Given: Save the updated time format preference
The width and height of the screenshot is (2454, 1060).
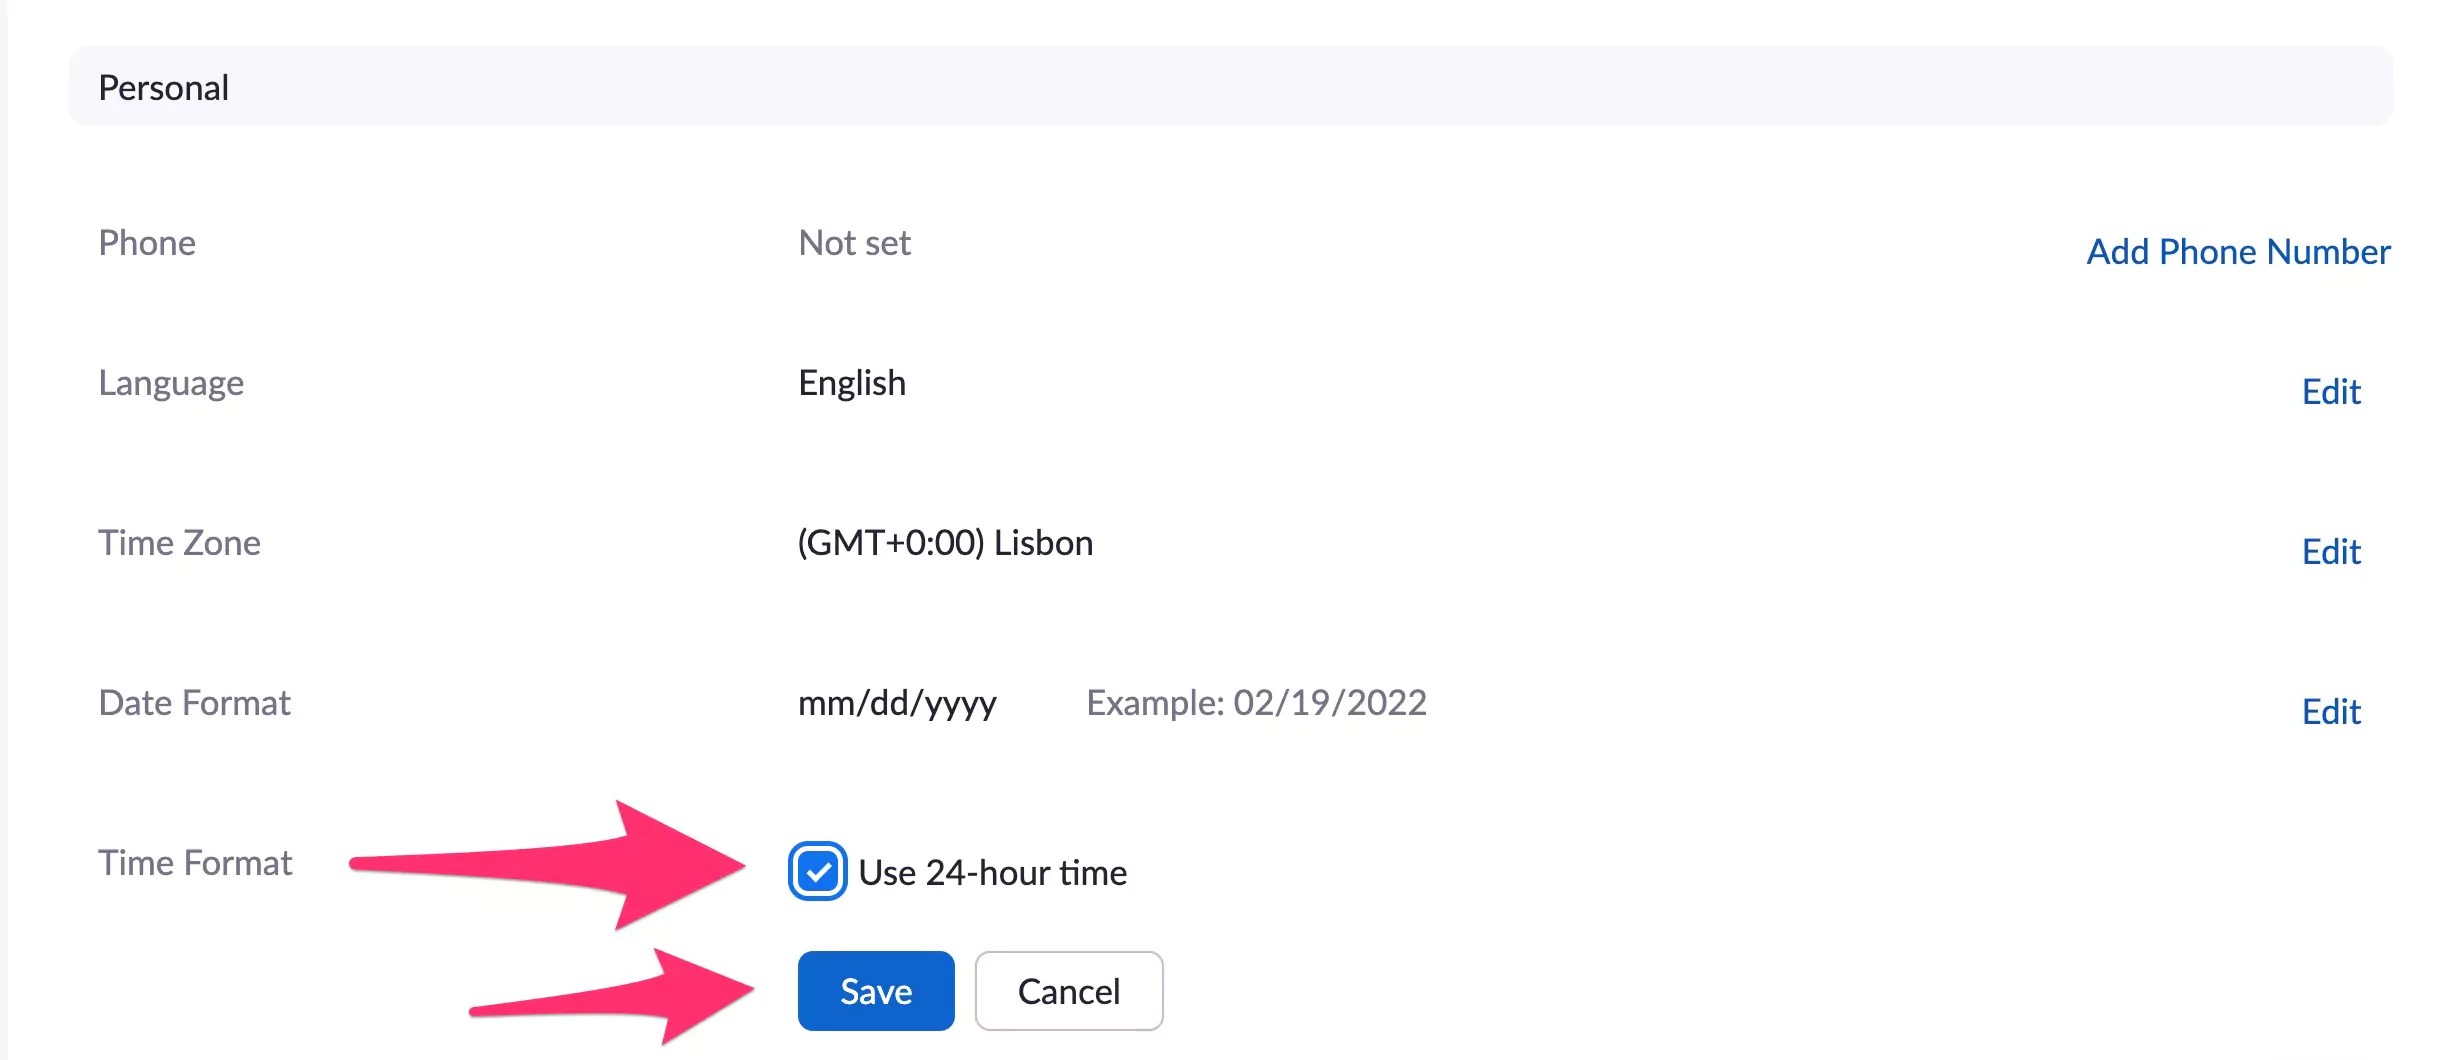Looking at the screenshot, I should [x=875, y=991].
